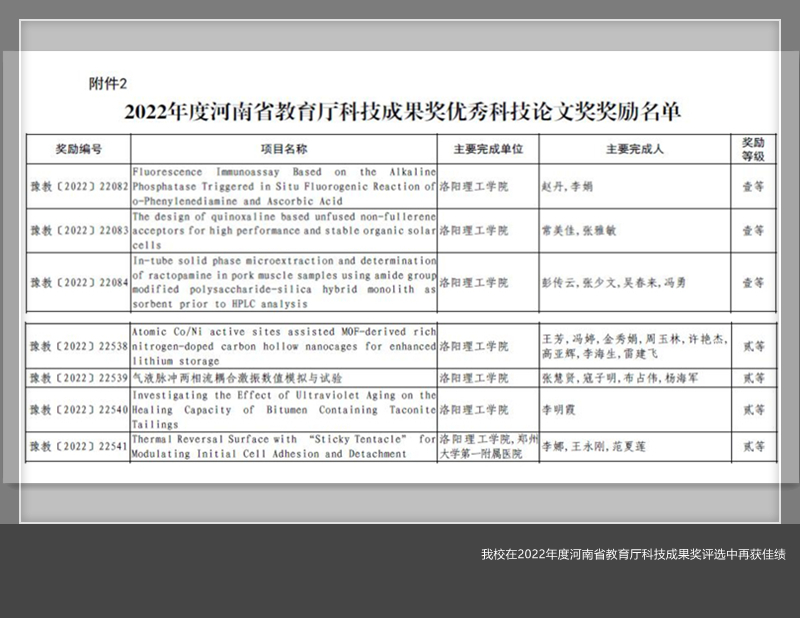Click the quinoxaline organic solar cells project
The height and width of the screenshot is (618, 800).
pyautogui.click(x=284, y=230)
